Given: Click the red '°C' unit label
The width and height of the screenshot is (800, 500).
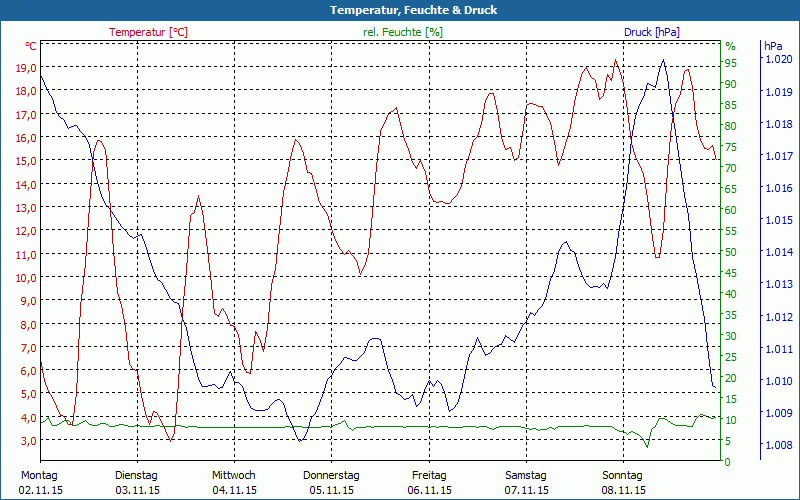Looking at the screenshot, I should pyautogui.click(x=30, y=46).
